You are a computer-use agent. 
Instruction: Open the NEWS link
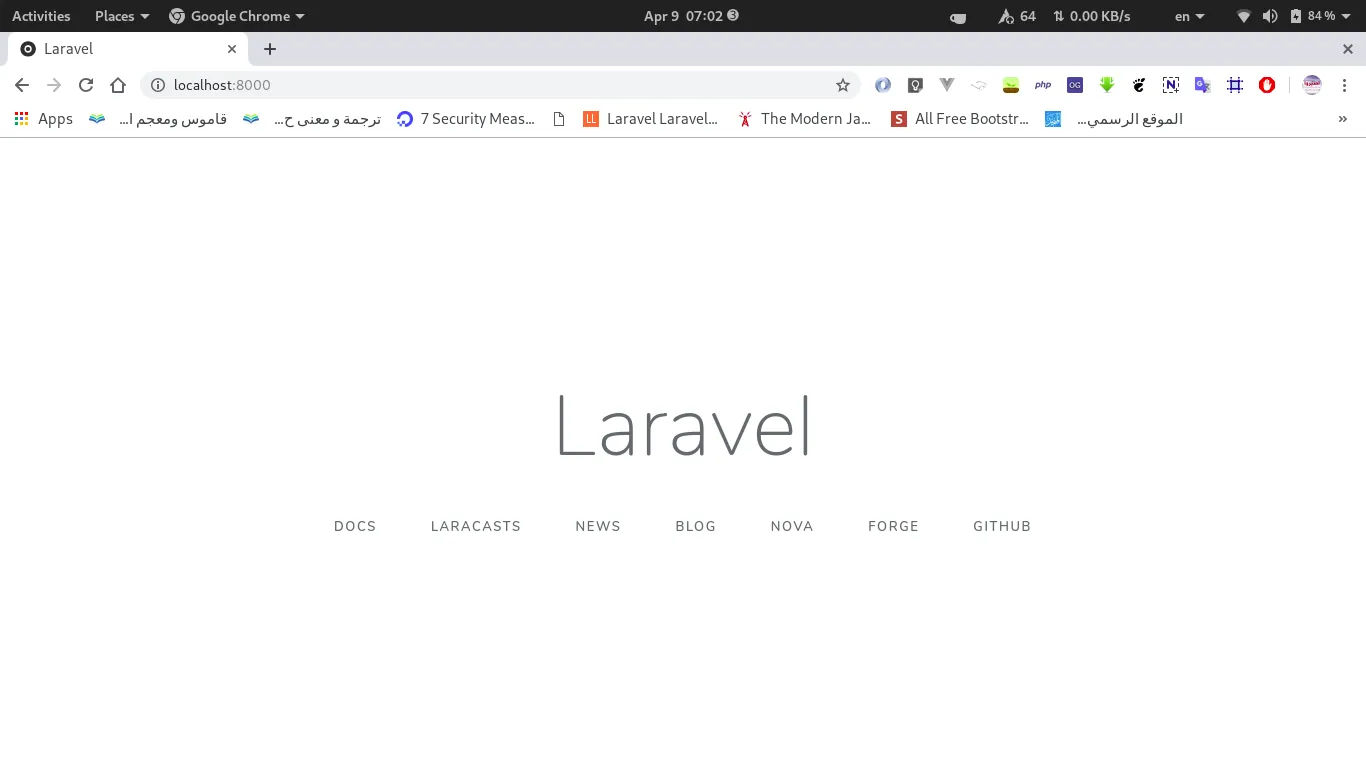click(x=598, y=526)
